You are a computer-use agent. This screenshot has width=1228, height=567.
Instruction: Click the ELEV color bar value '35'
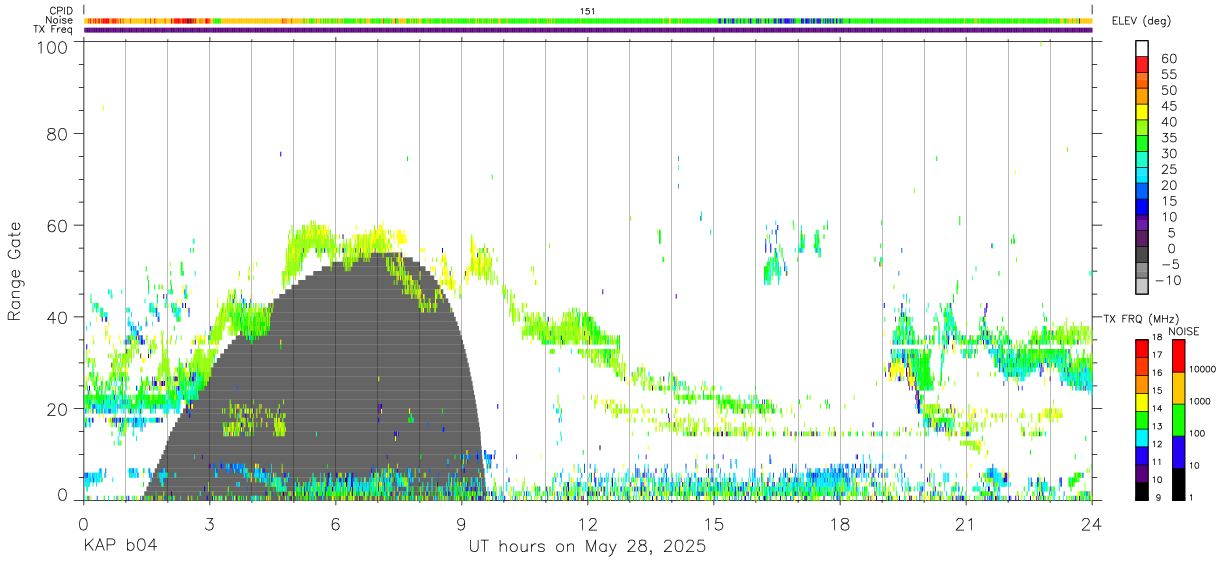pyautogui.click(x=1168, y=138)
